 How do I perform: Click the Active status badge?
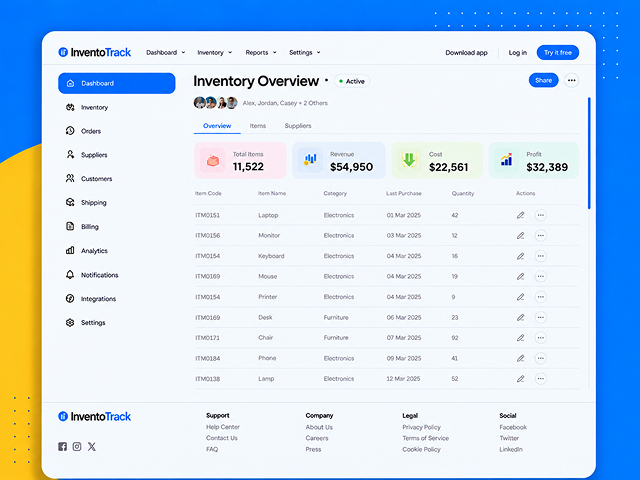352,81
